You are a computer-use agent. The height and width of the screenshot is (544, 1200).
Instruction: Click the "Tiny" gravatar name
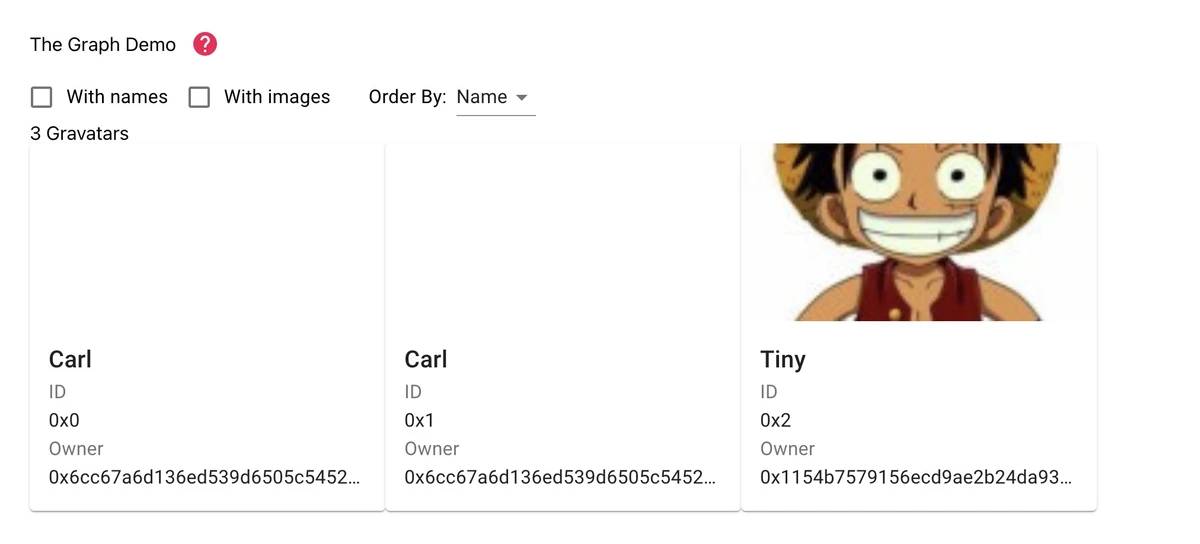[783, 360]
